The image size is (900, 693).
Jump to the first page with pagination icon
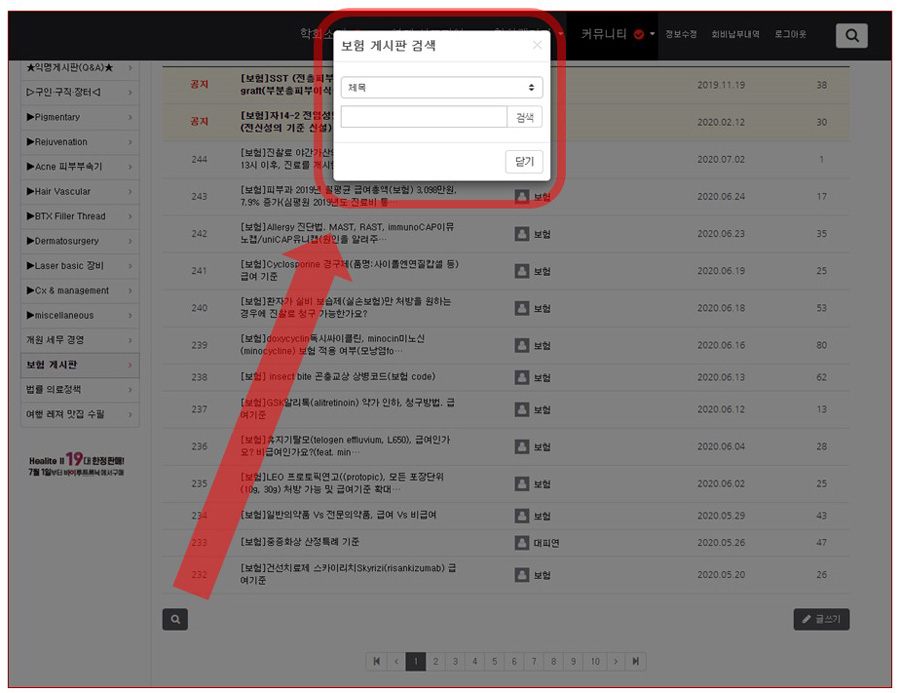[377, 661]
